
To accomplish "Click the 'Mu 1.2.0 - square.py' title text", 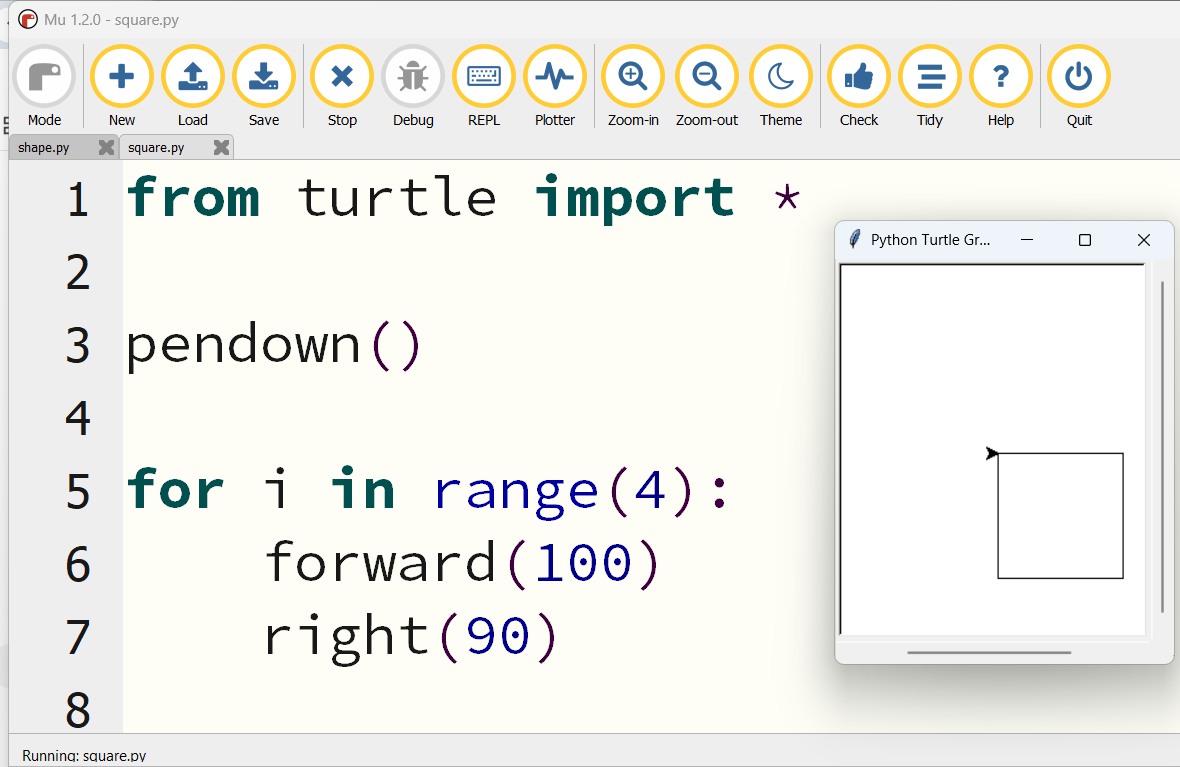I will click(x=111, y=20).
